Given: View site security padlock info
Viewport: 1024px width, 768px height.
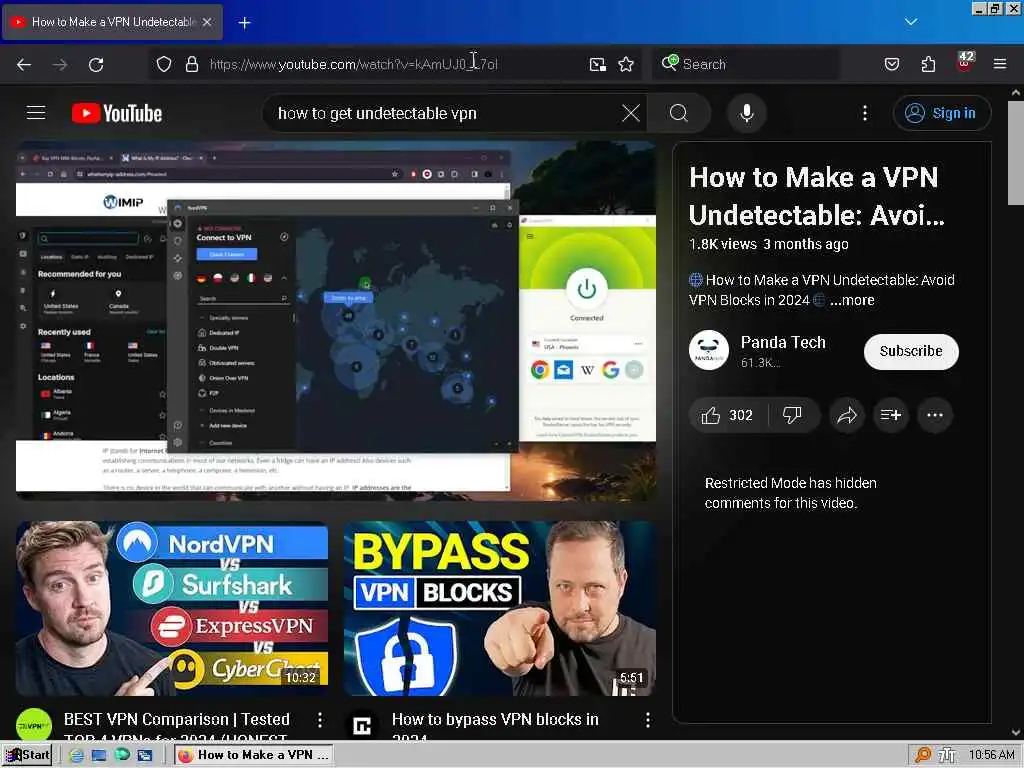Looking at the screenshot, I should [x=191, y=64].
